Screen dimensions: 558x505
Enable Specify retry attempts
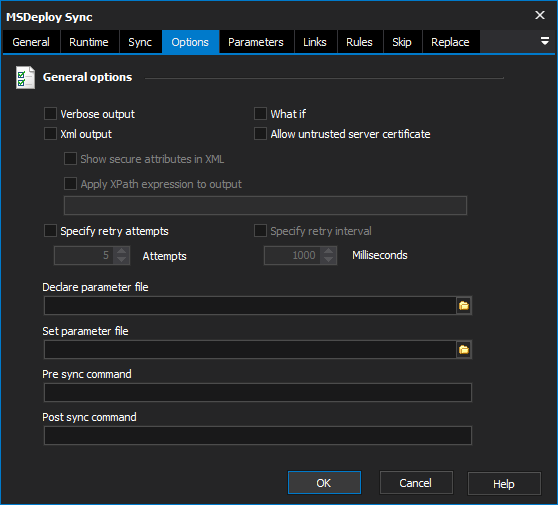50,231
